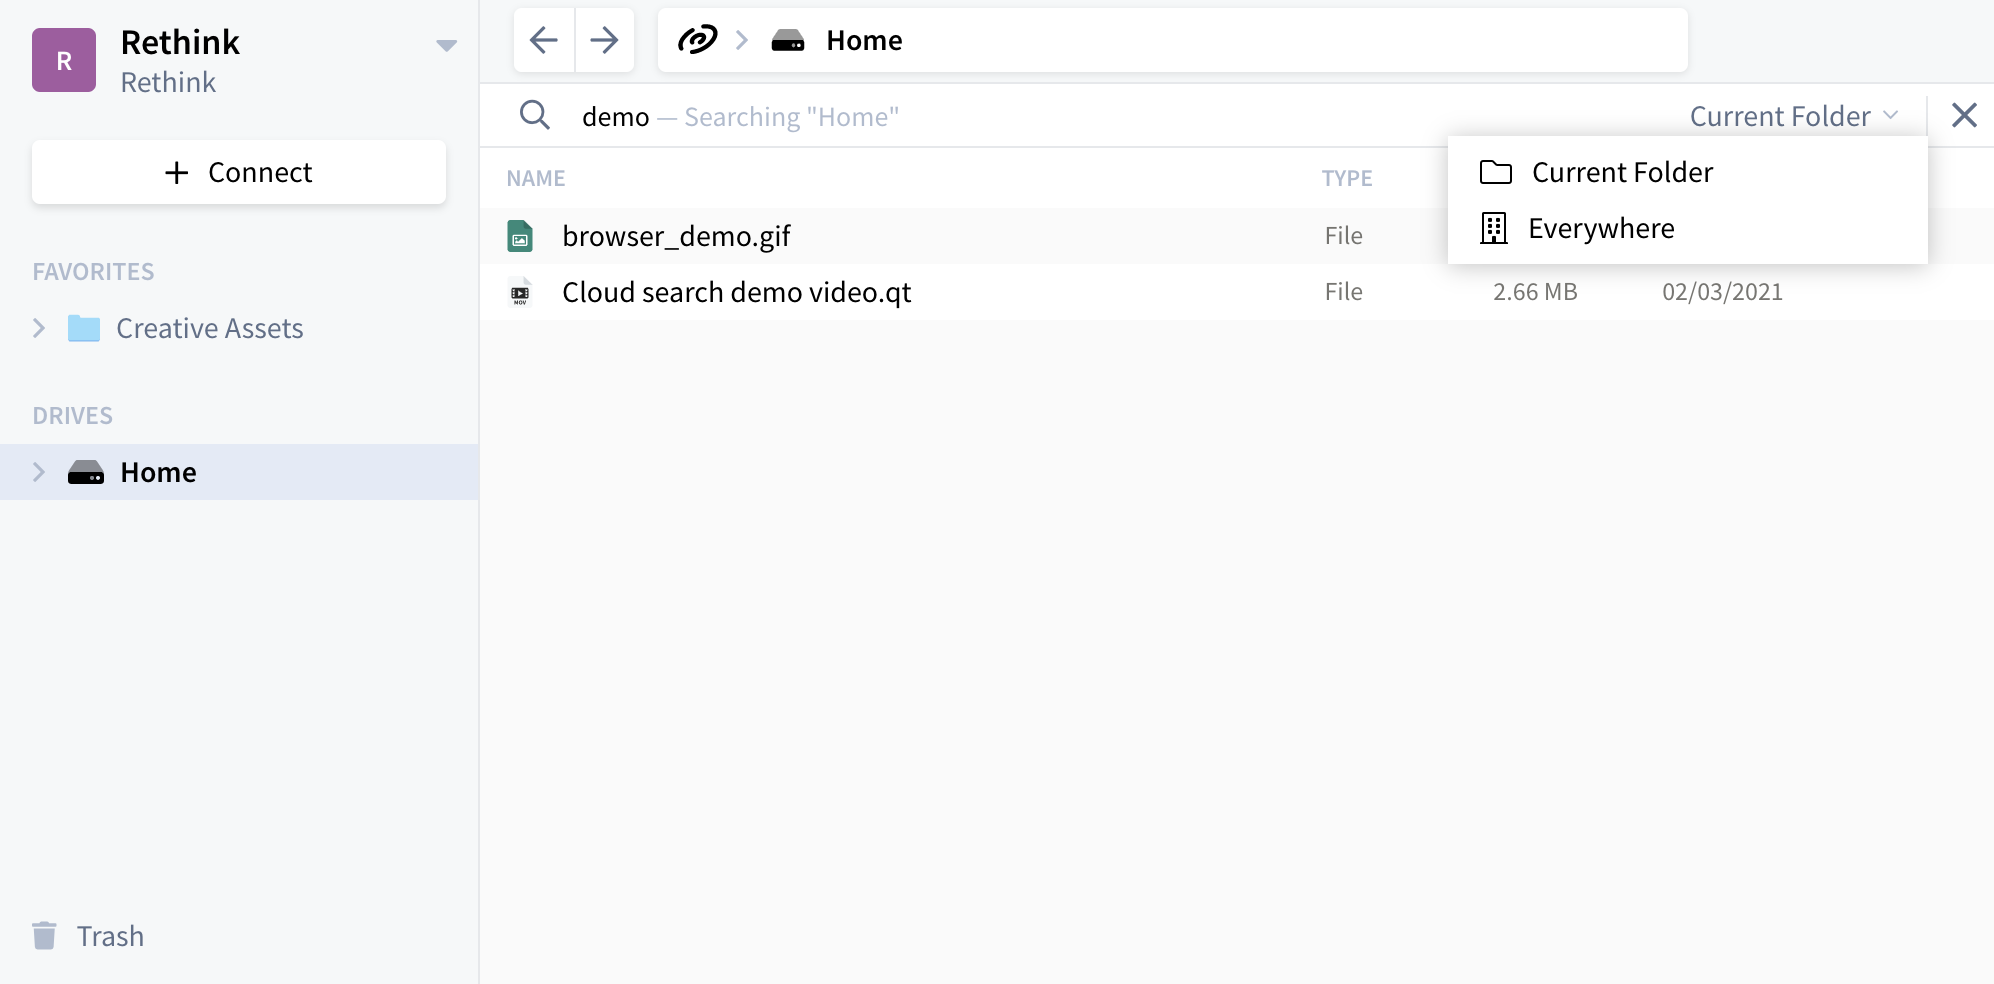Click the back navigation arrow
The height and width of the screenshot is (984, 1994).
point(544,40)
